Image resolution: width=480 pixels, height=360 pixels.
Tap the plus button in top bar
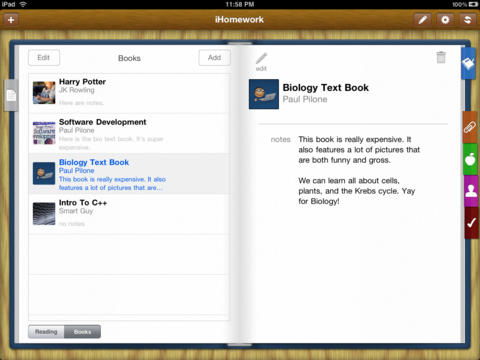pos(11,20)
